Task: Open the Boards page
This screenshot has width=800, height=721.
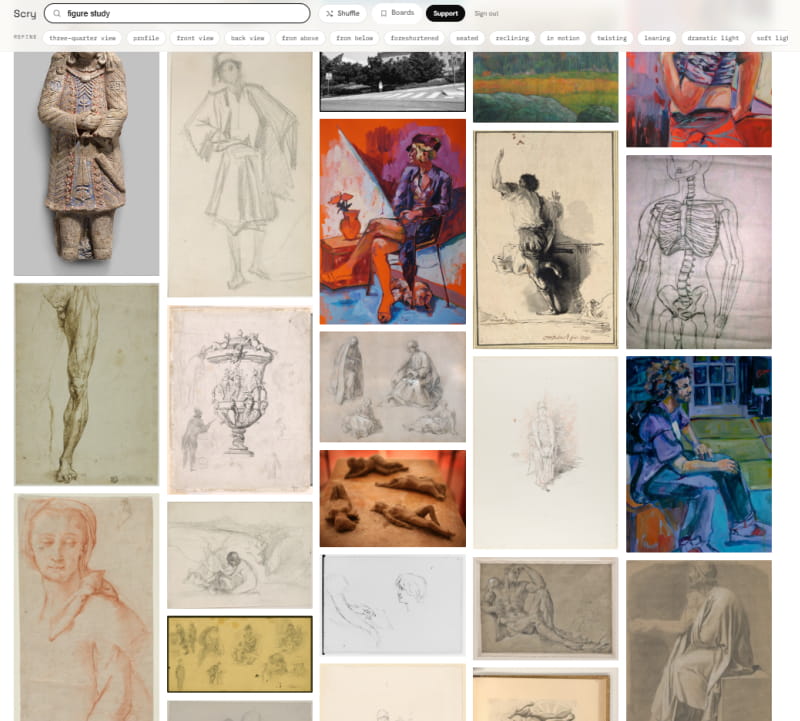Action: coord(397,13)
